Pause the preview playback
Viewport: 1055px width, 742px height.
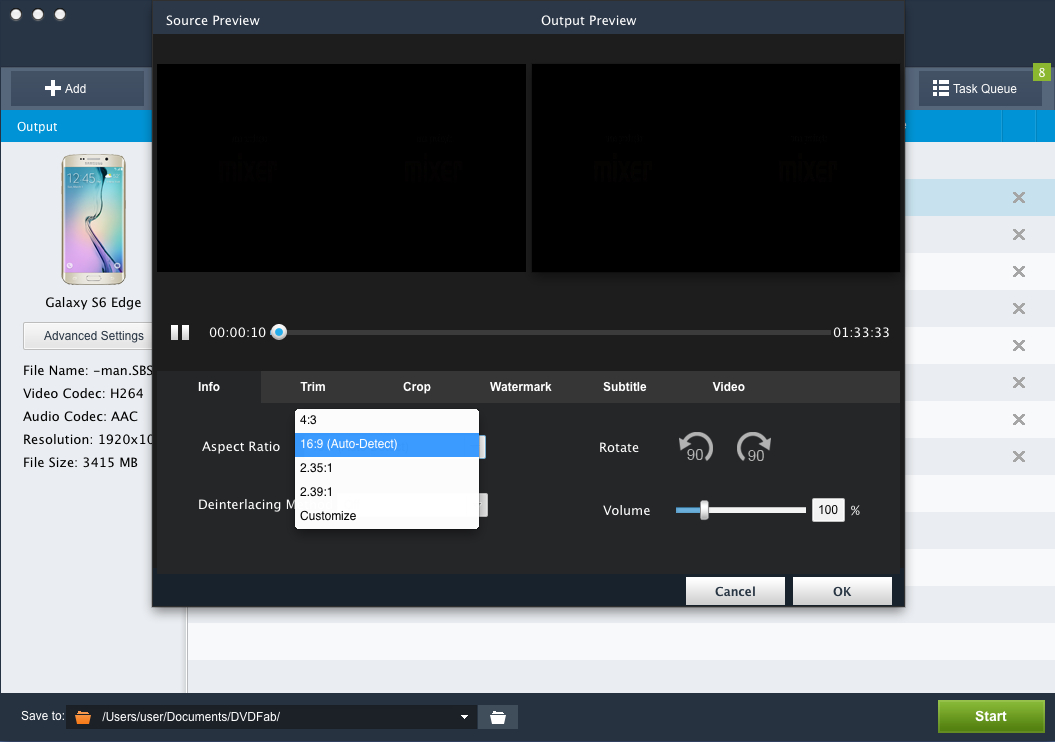click(x=180, y=332)
